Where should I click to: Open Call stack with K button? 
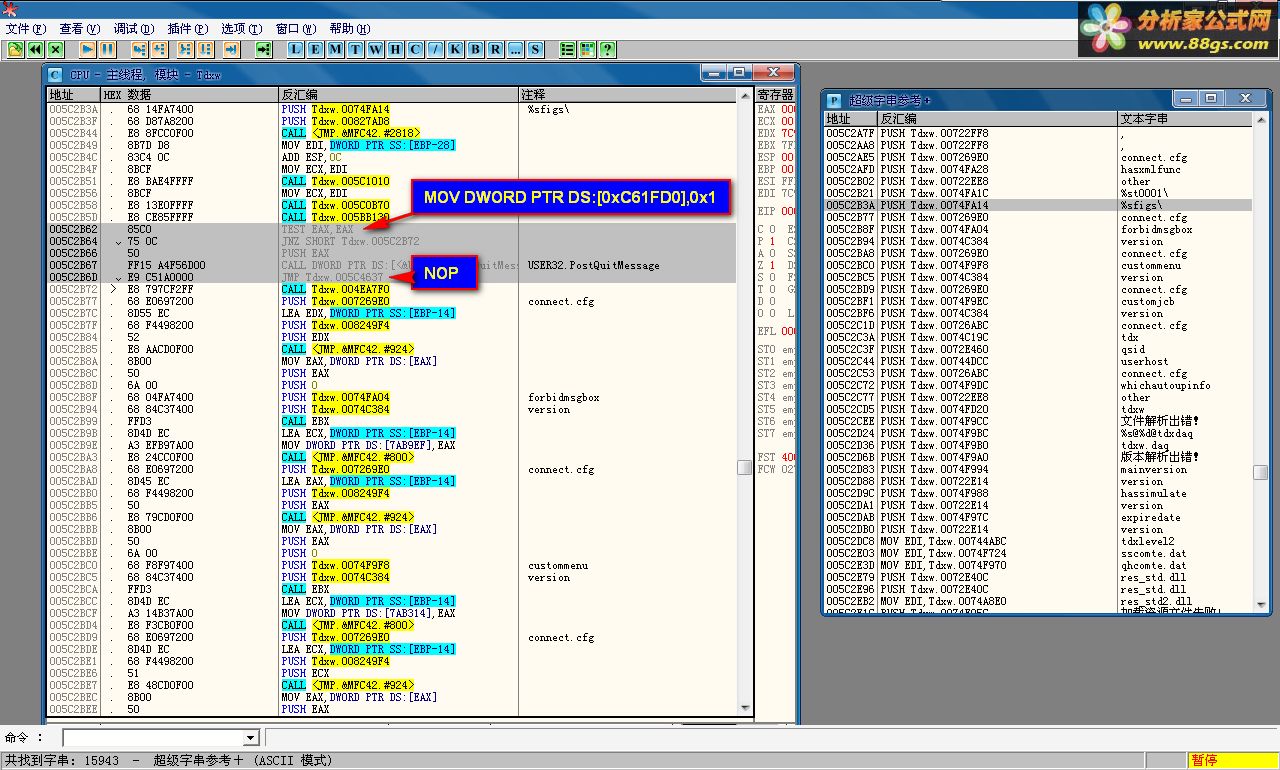click(456, 49)
